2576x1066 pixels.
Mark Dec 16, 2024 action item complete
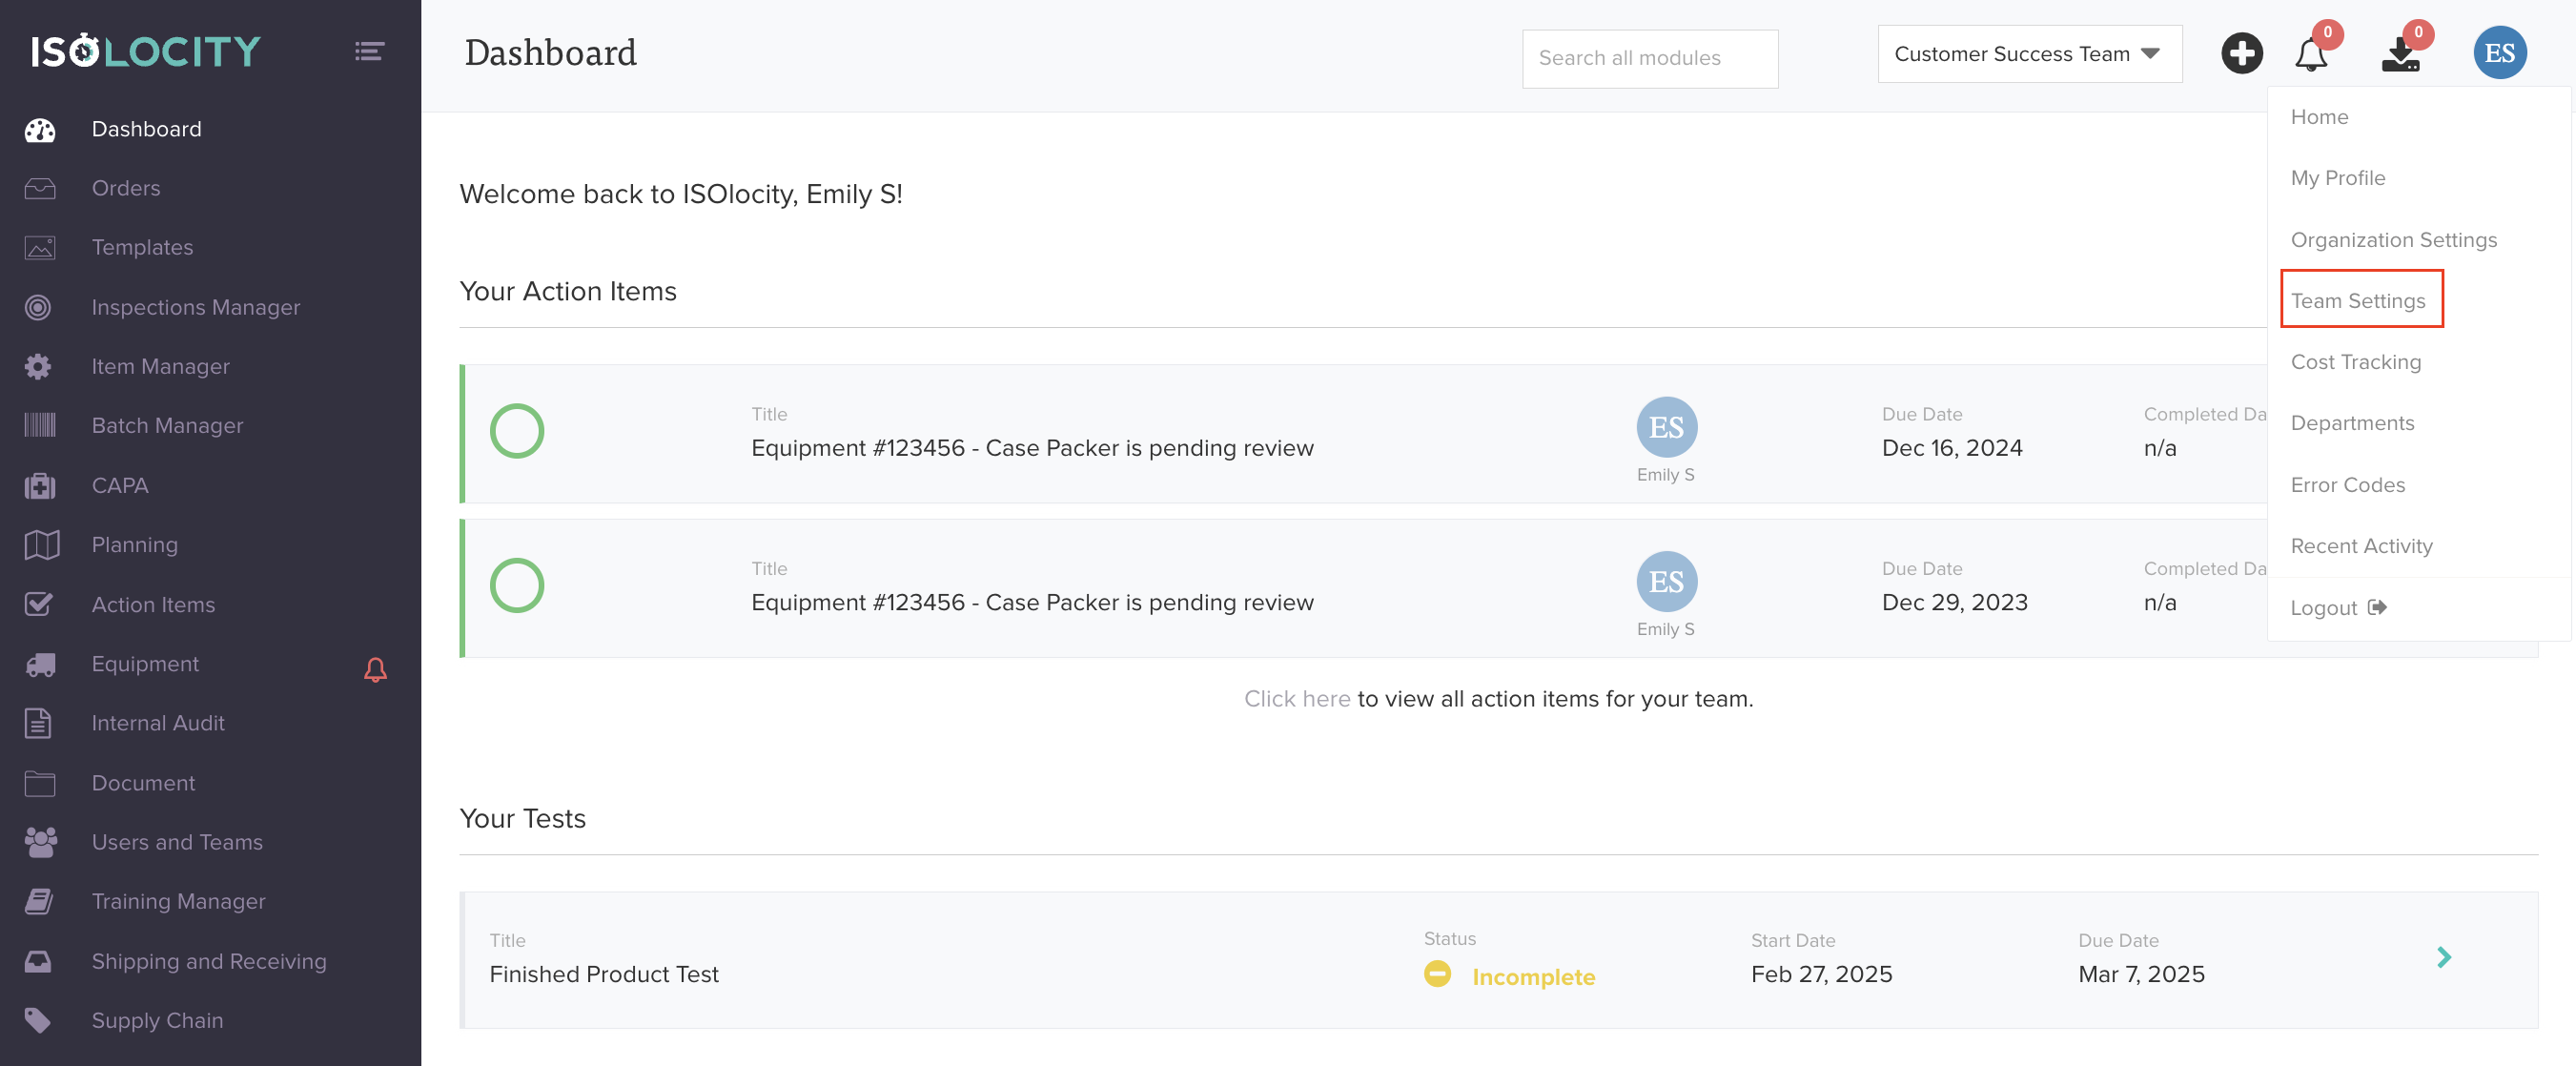coord(517,432)
